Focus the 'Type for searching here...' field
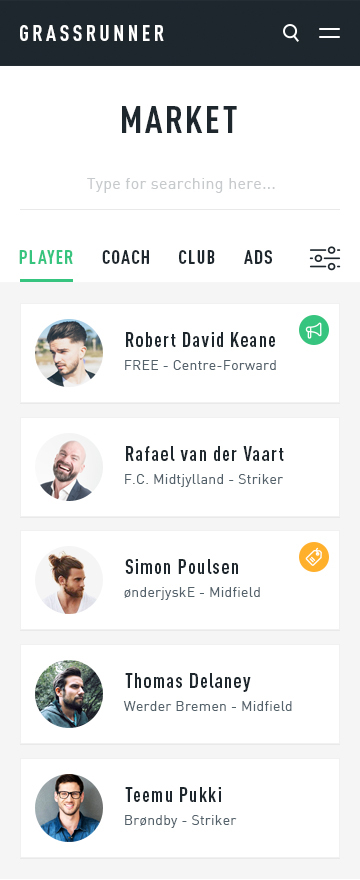This screenshot has width=360, height=880. (180, 184)
